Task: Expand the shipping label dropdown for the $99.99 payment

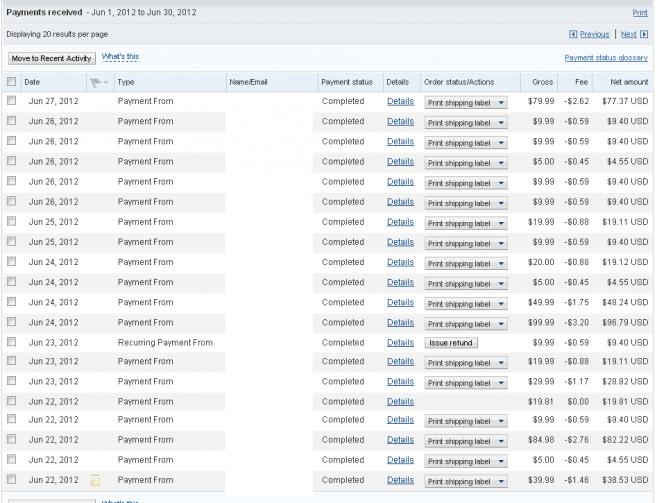Action: 466,324
